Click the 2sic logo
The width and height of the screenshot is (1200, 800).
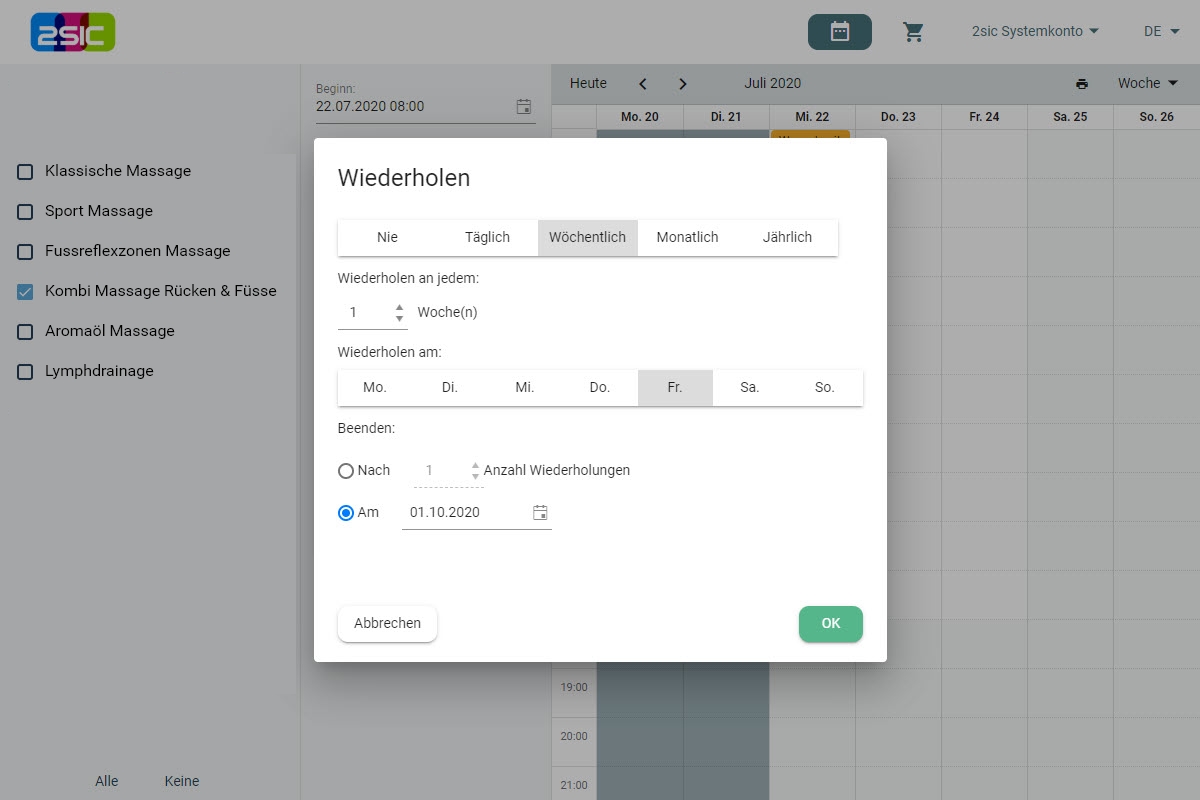click(x=73, y=32)
